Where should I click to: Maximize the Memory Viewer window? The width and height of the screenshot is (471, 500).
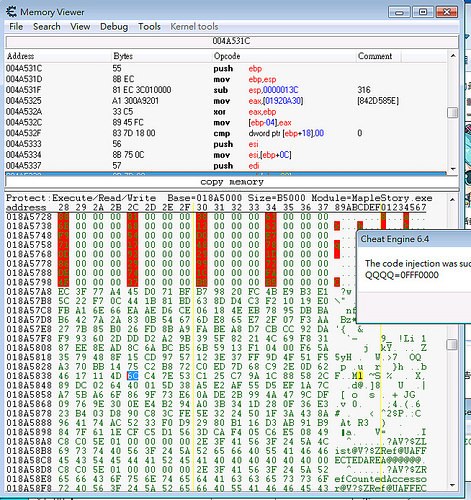pos(423,12)
